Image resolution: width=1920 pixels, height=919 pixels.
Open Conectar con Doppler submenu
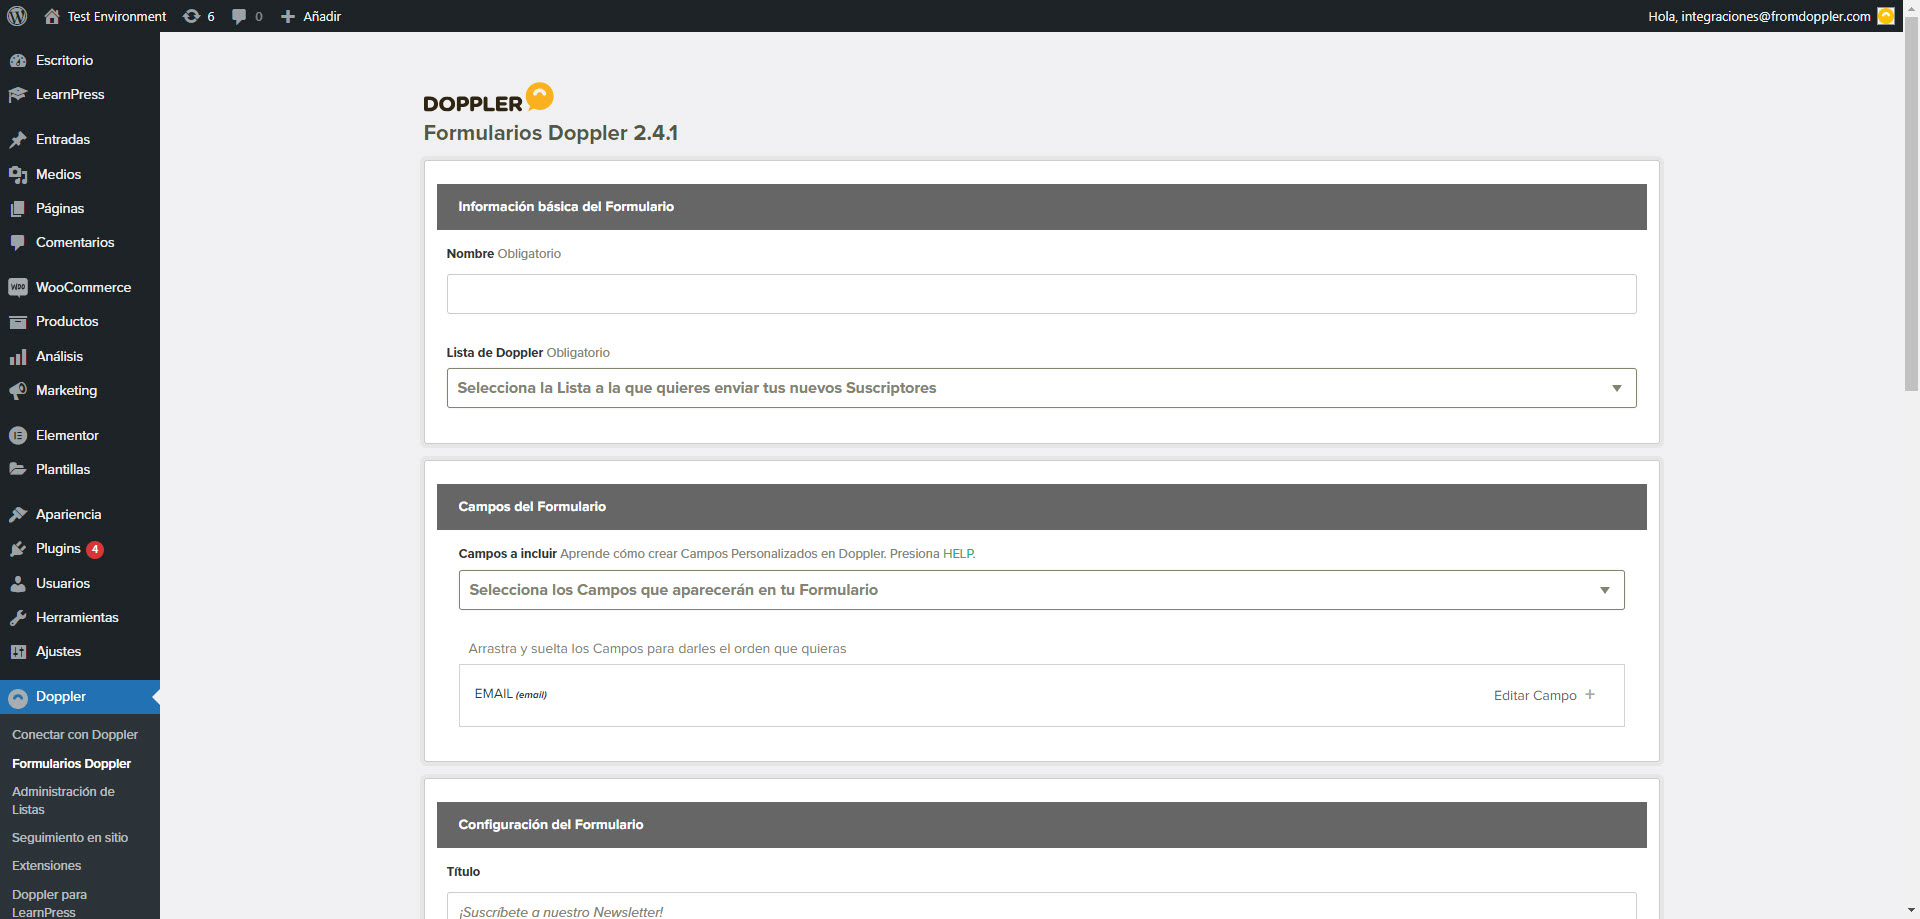[75, 735]
